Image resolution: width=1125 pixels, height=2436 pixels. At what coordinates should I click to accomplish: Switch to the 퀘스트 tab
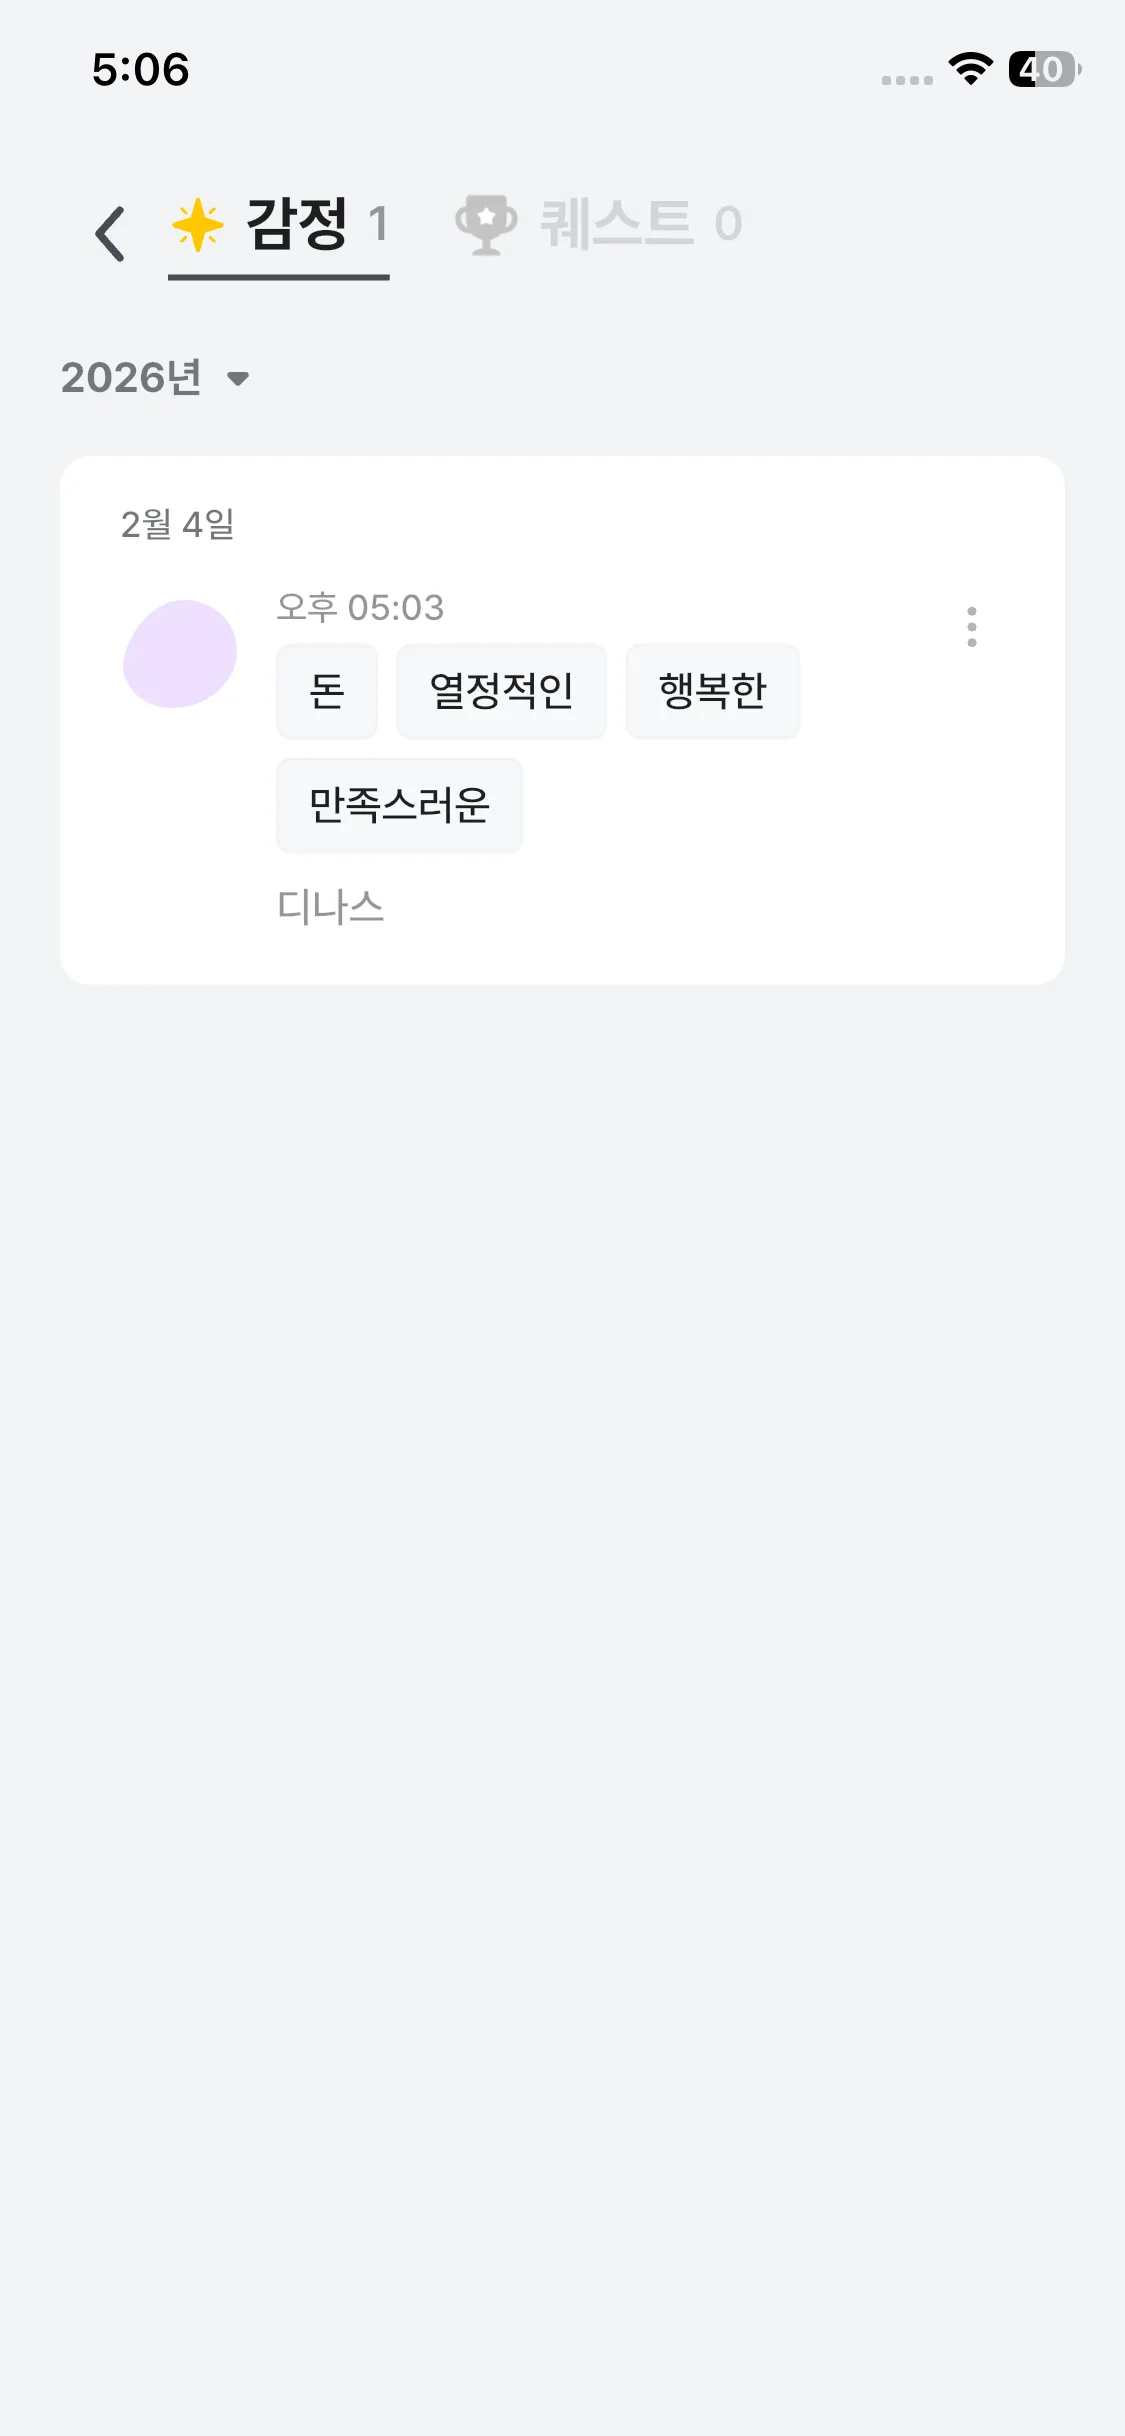(617, 224)
